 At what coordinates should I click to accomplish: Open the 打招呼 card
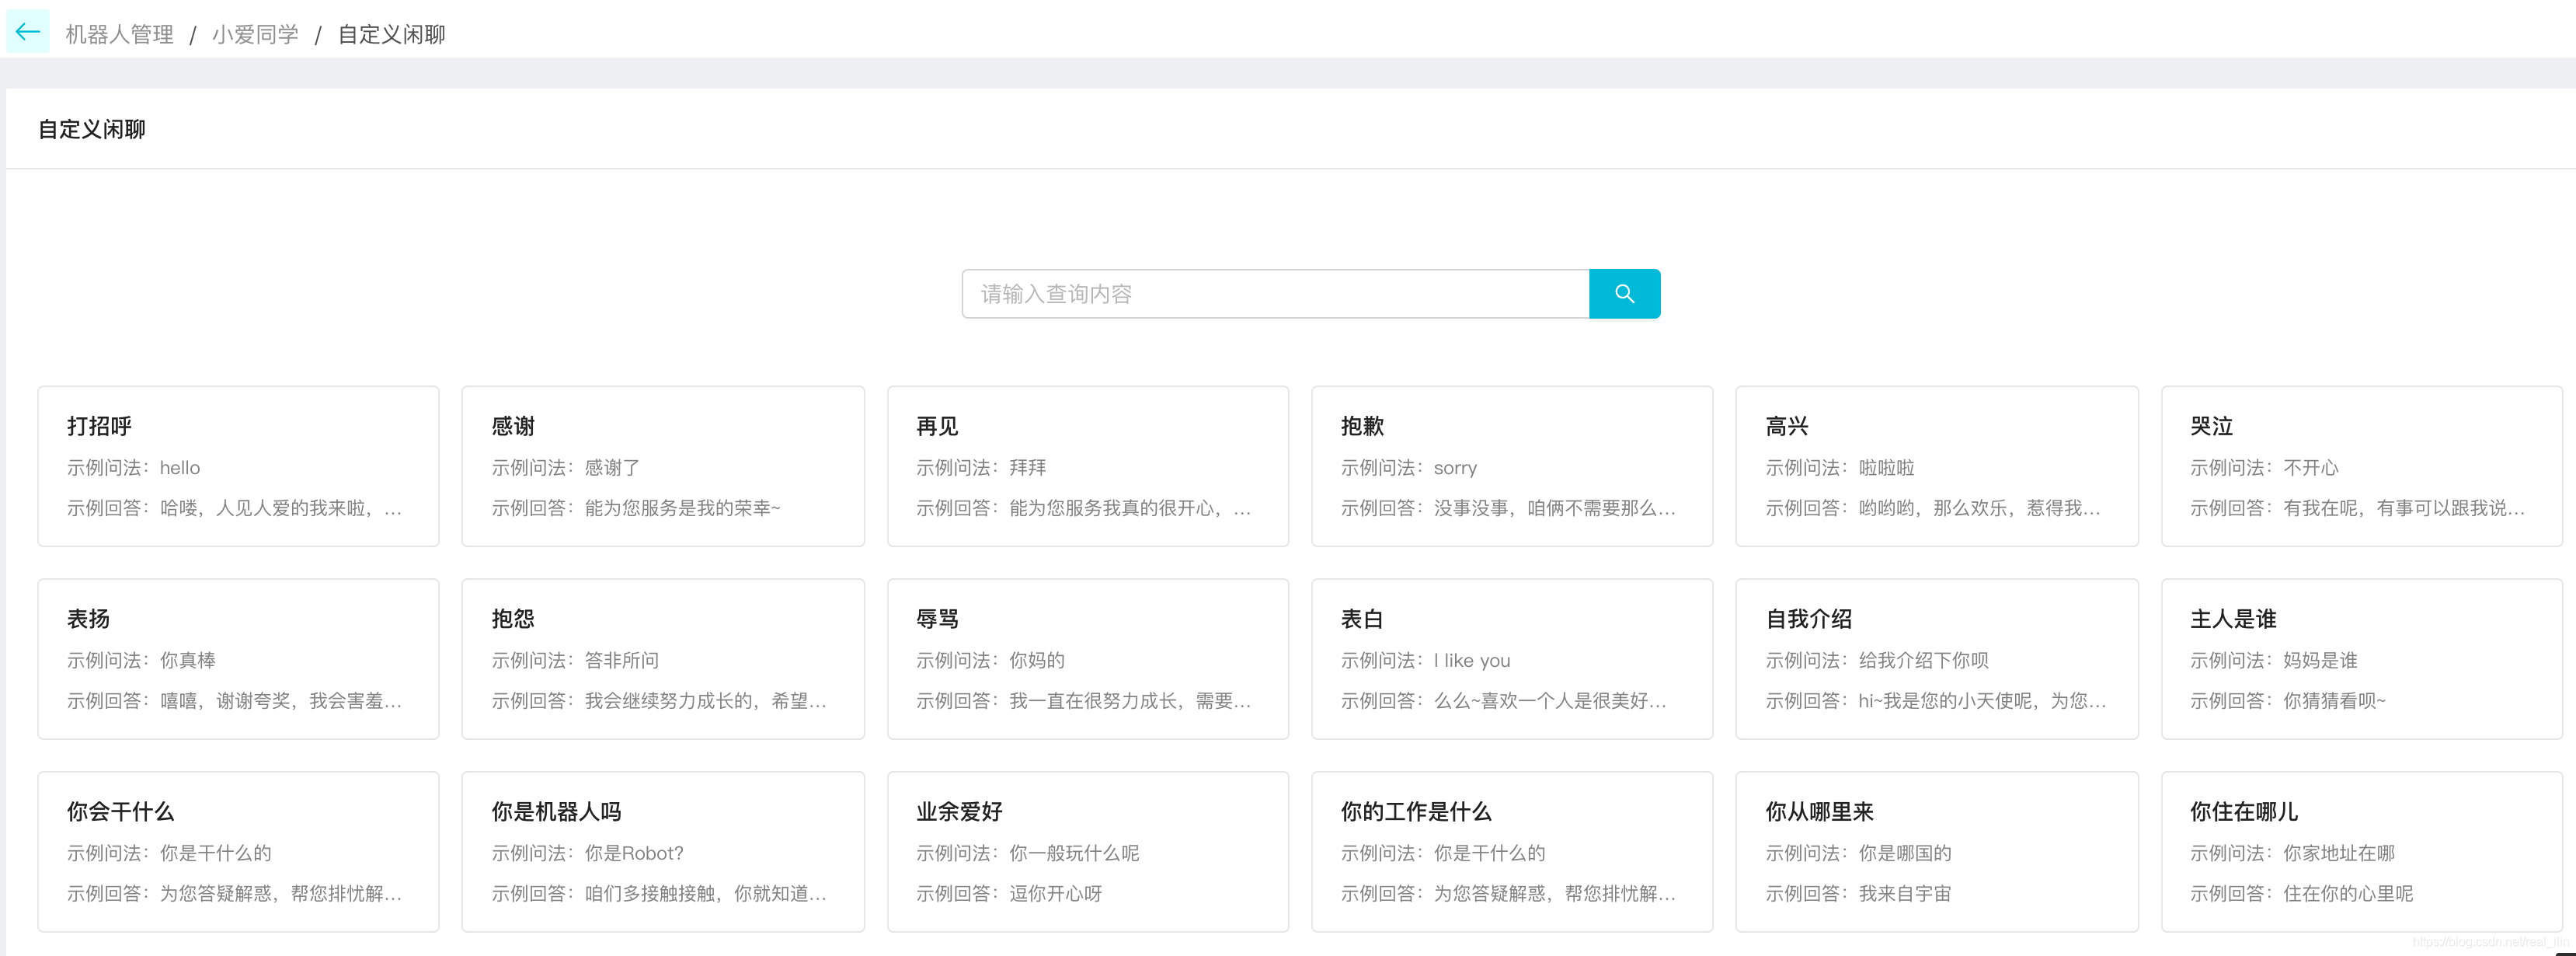[x=238, y=466]
